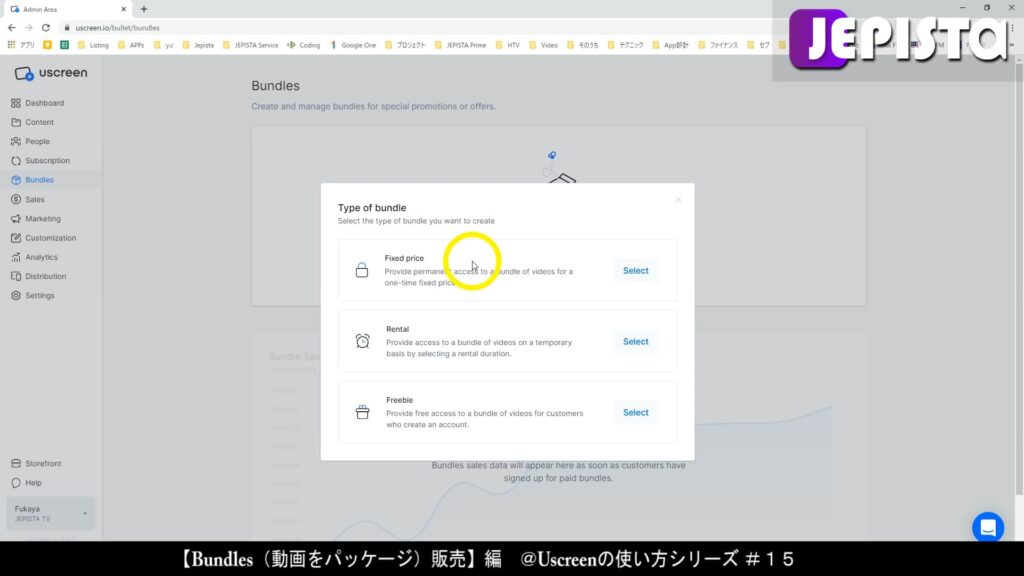This screenshot has height=576, width=1024.
Task: Click the Subscription icon in sidebar
Action: point(16,161)
